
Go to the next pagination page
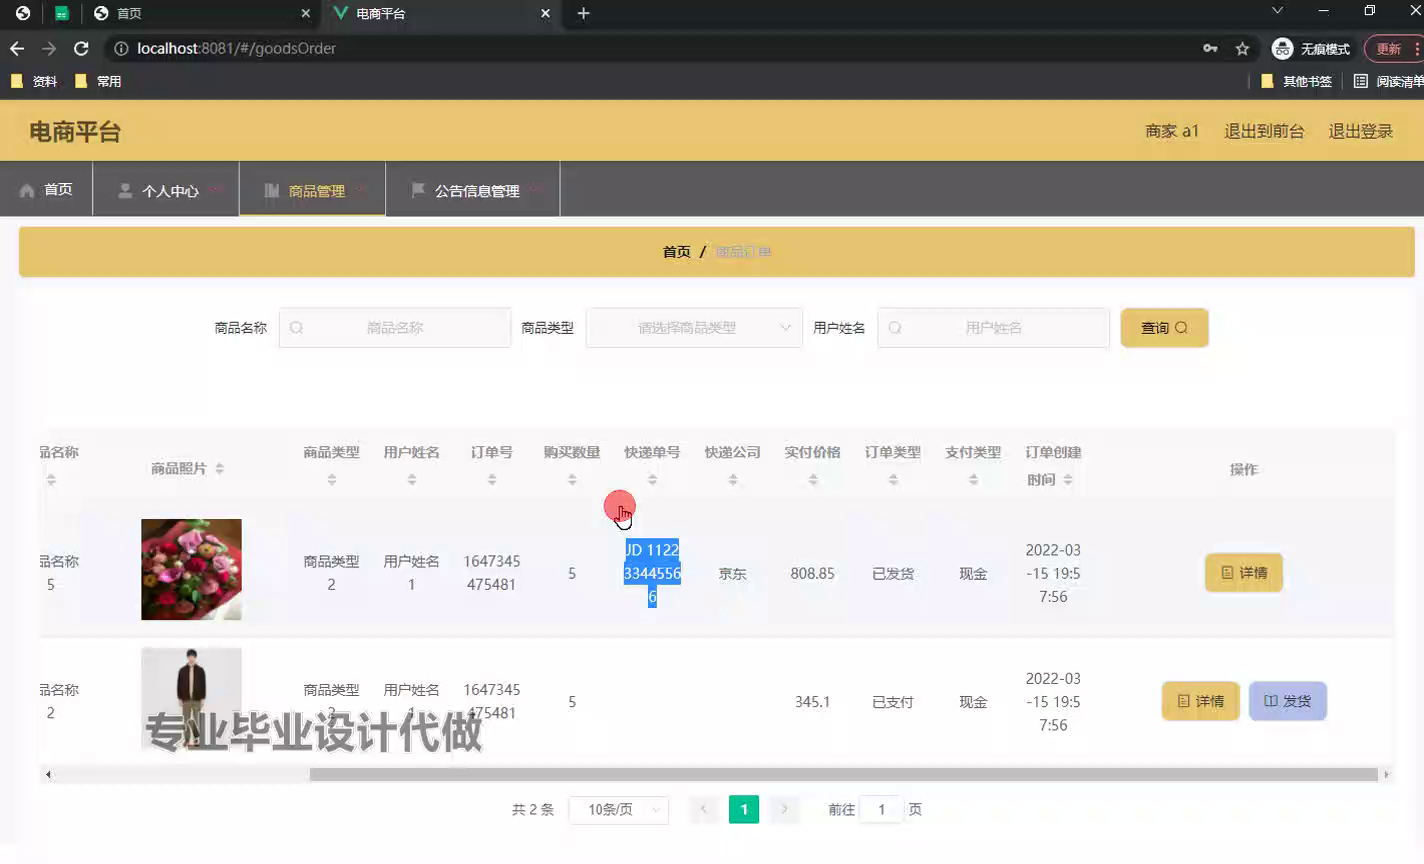tap(785, 810)
